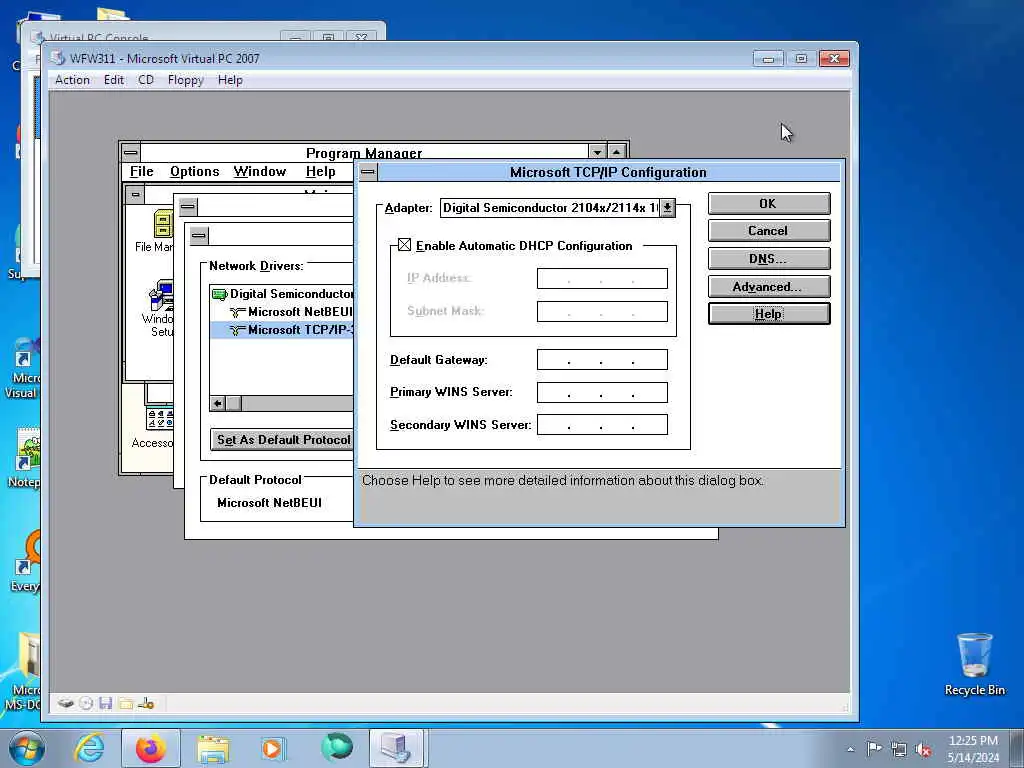This screenshot has height=768, width=1024.
Task: Open the outer Network Setup dialog control box
Action: click(x=188, y=207)
